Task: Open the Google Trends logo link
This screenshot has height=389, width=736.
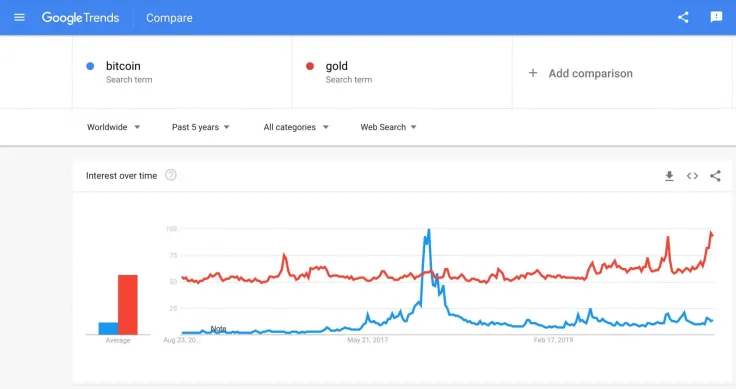Action: [x=80, y=18]
